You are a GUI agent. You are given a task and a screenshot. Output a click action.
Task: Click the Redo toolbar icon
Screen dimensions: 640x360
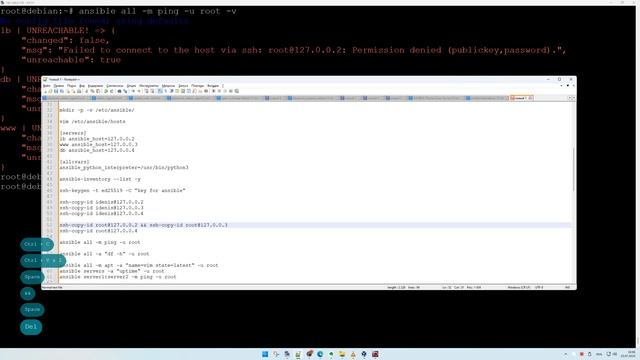coord(112,91)
